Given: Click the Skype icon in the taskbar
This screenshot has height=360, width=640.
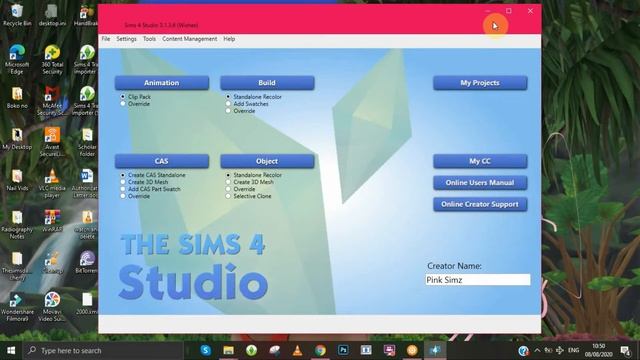Looking at the screenshot, I should click(x=205, y=350).
